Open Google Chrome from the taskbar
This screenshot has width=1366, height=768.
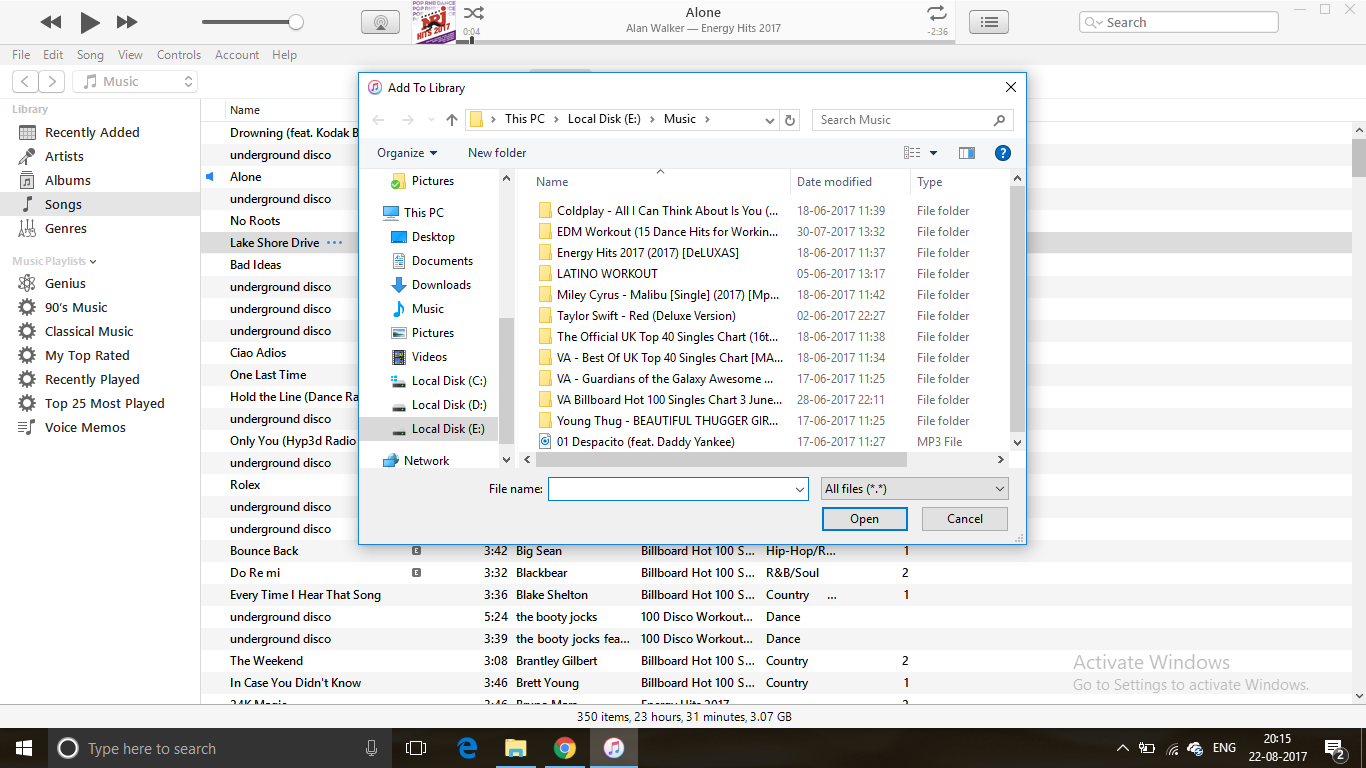tap(565, 748)
